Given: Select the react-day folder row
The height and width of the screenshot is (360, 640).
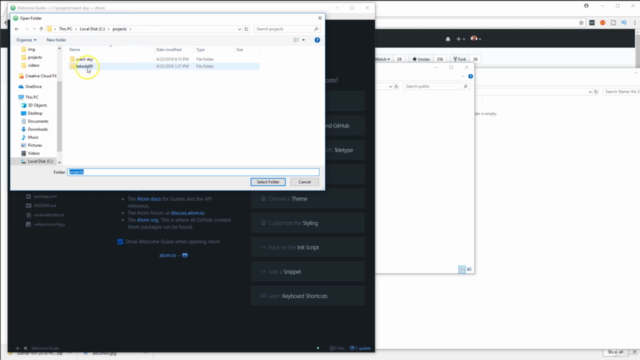Looking at the screenshot, I should coord(163,59).
